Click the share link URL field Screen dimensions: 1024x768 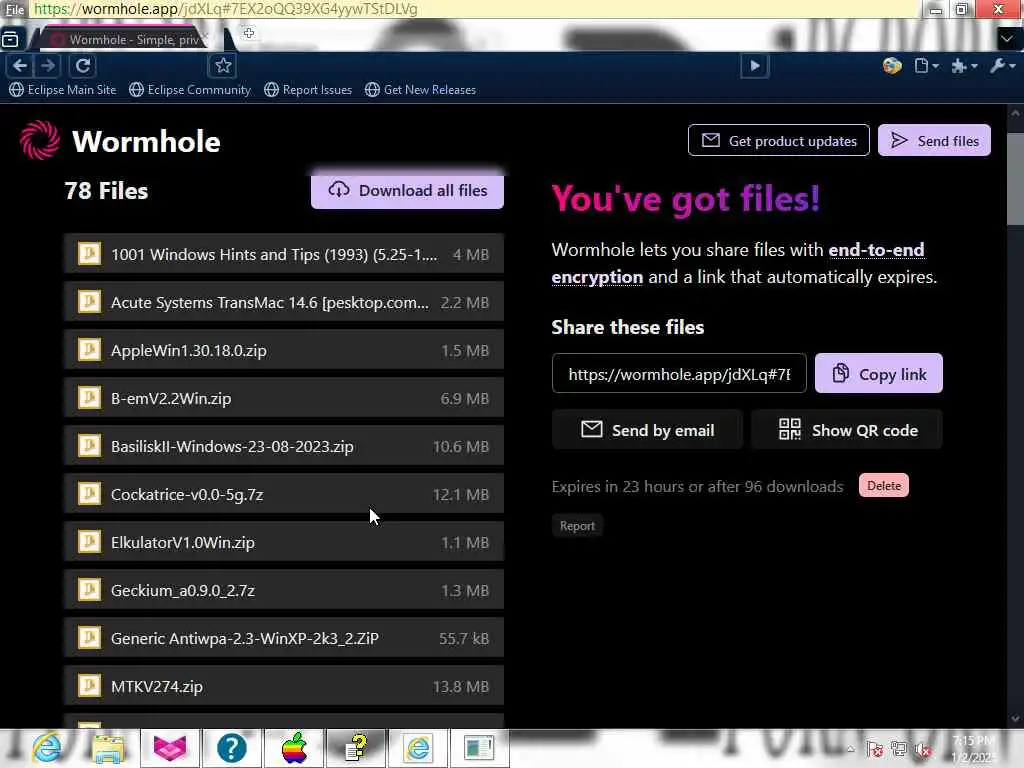(x=679, y=374)
